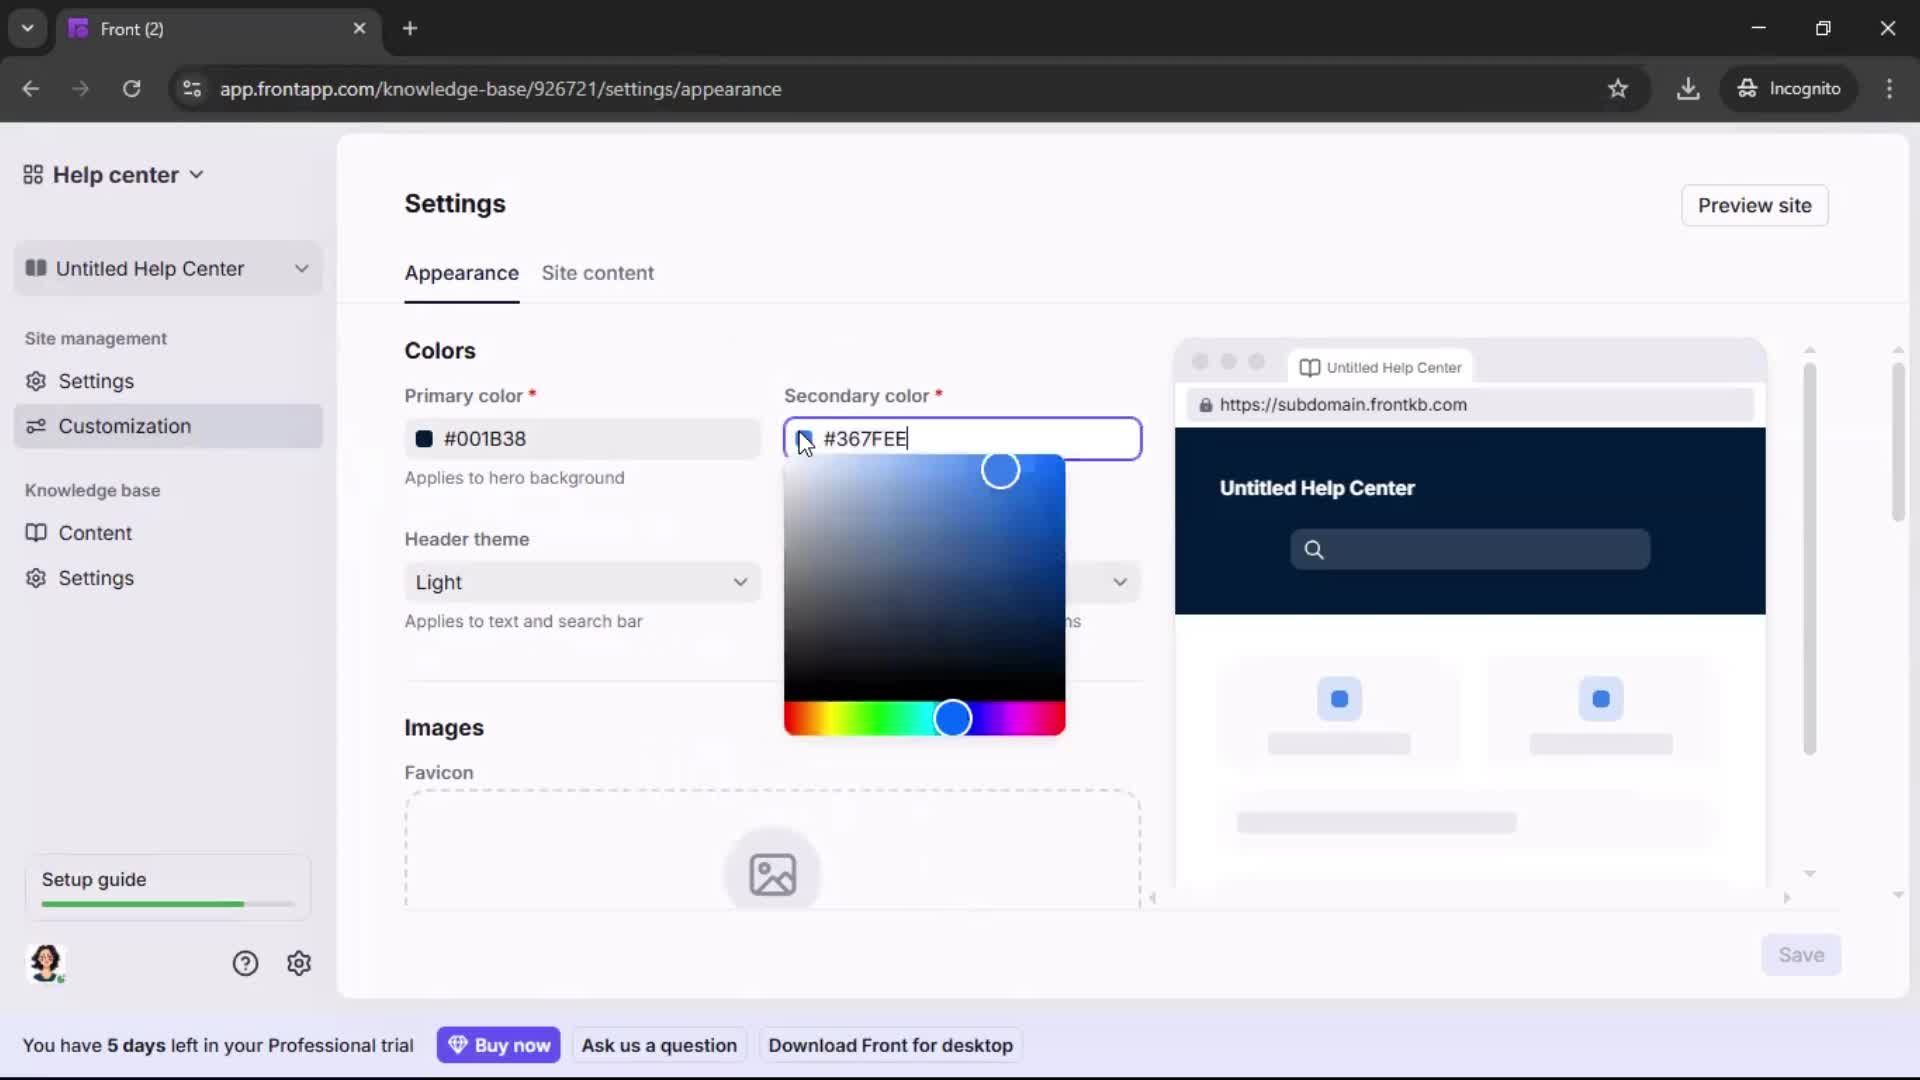This screenshot has height=1080, width=1920.
Task: Open the Header theme Light dropdown
Action: [x=583, y=582]
